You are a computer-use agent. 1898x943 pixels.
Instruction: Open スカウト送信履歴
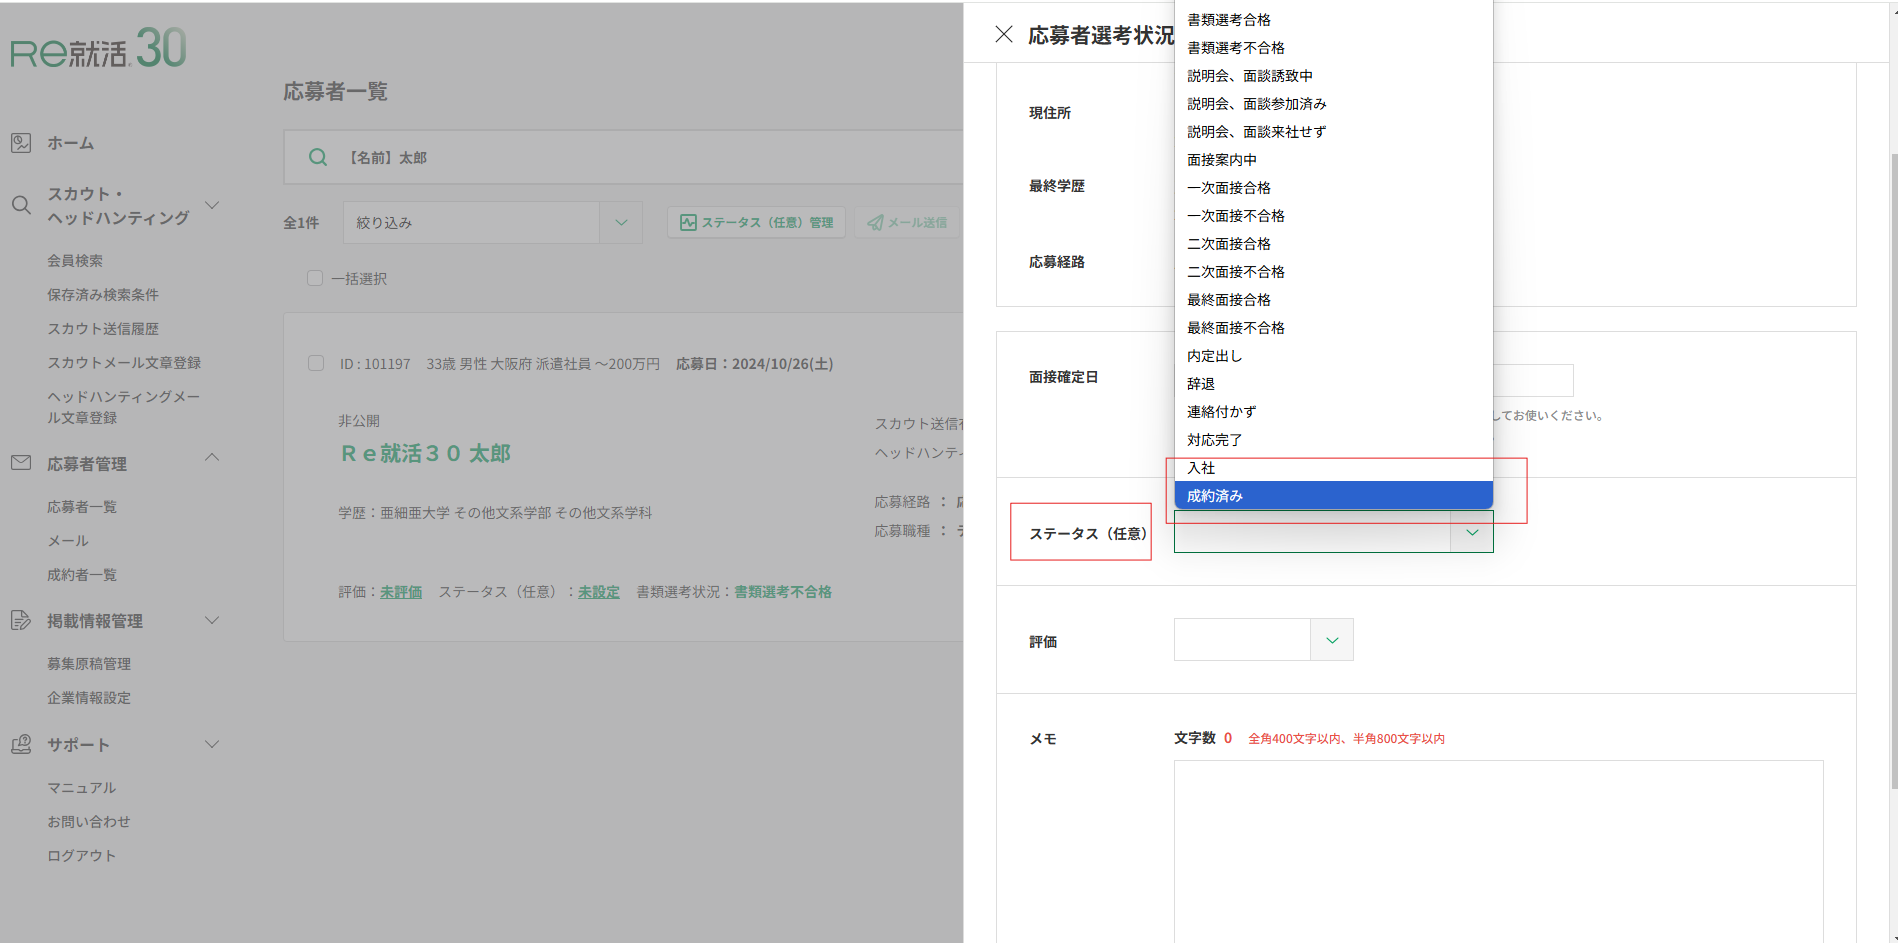103,328
